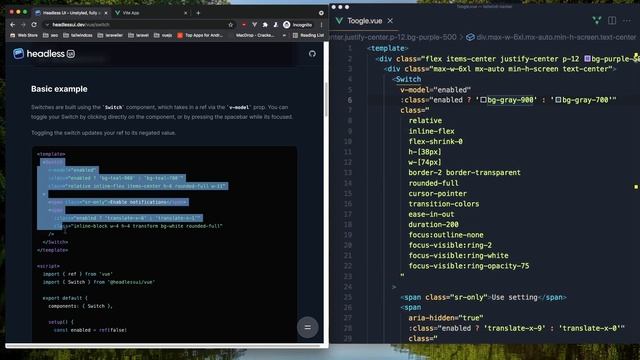Open editor More Actions ellipsis

click(627, 20)
